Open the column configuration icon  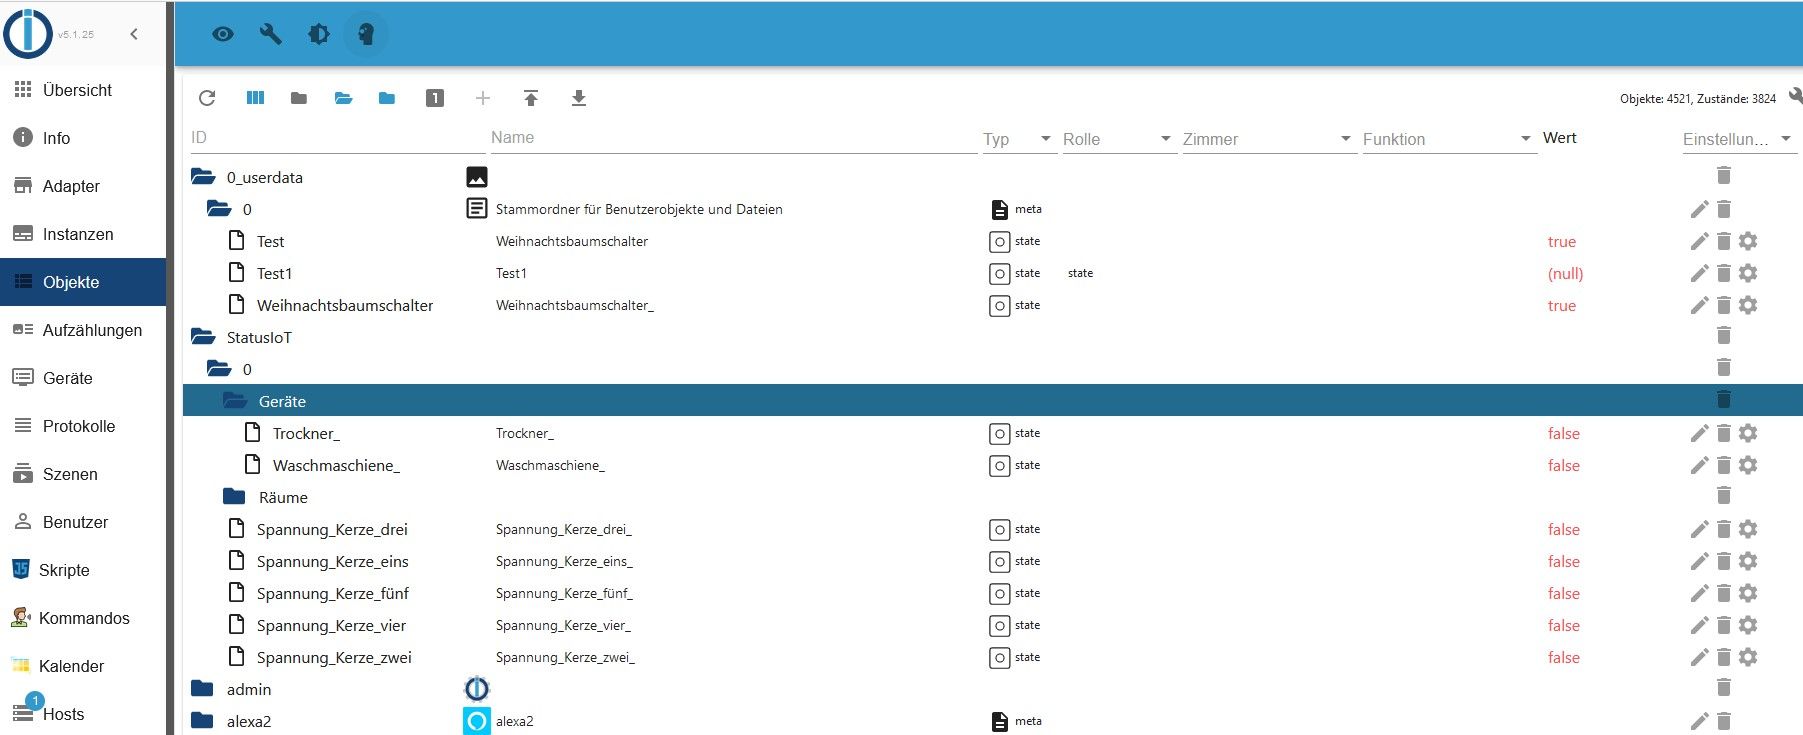point(255,98)
